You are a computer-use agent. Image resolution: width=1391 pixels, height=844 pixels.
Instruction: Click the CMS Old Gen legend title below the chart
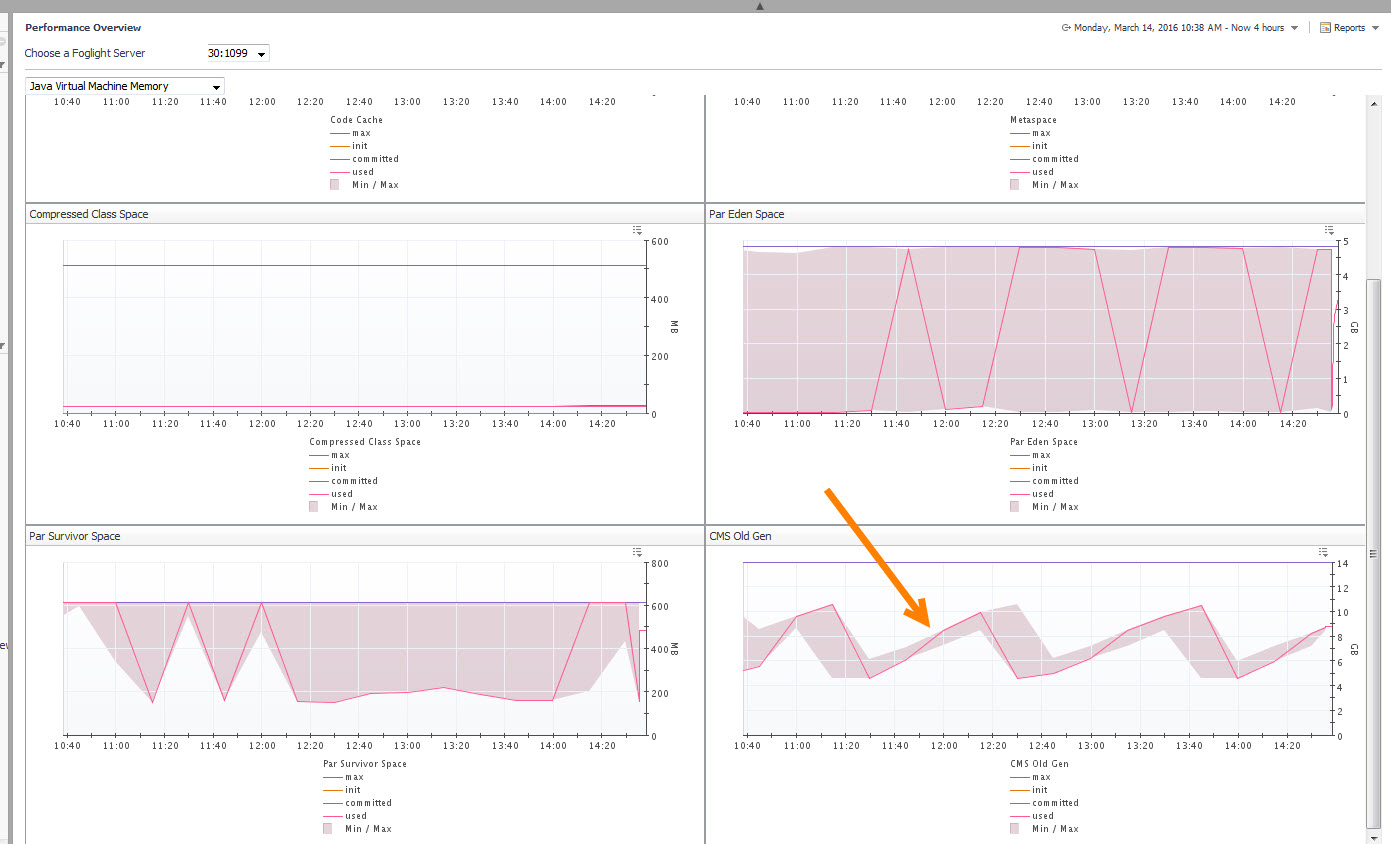1039,764
